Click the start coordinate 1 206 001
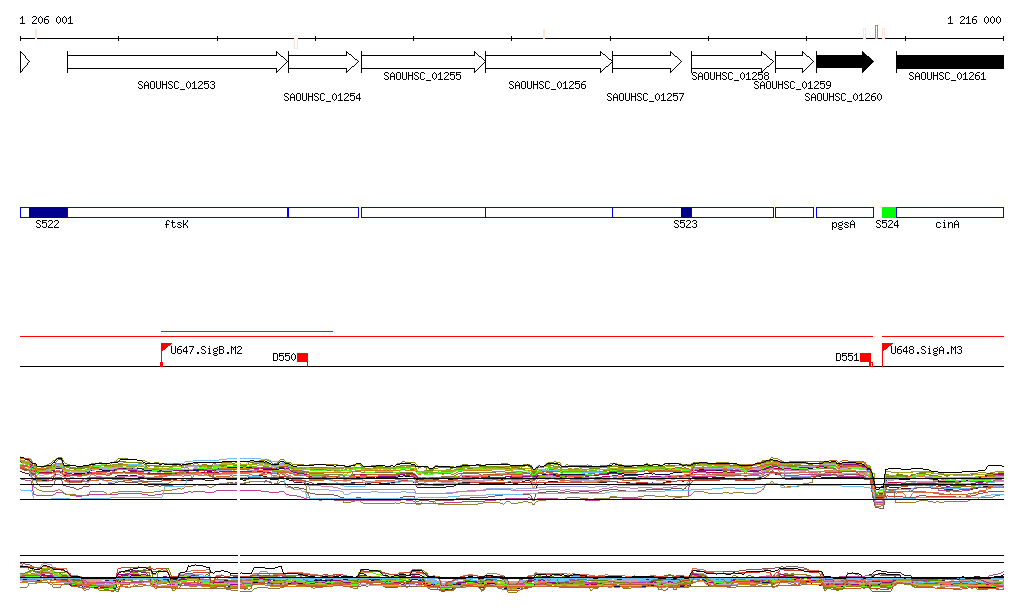 pos(46,20)
